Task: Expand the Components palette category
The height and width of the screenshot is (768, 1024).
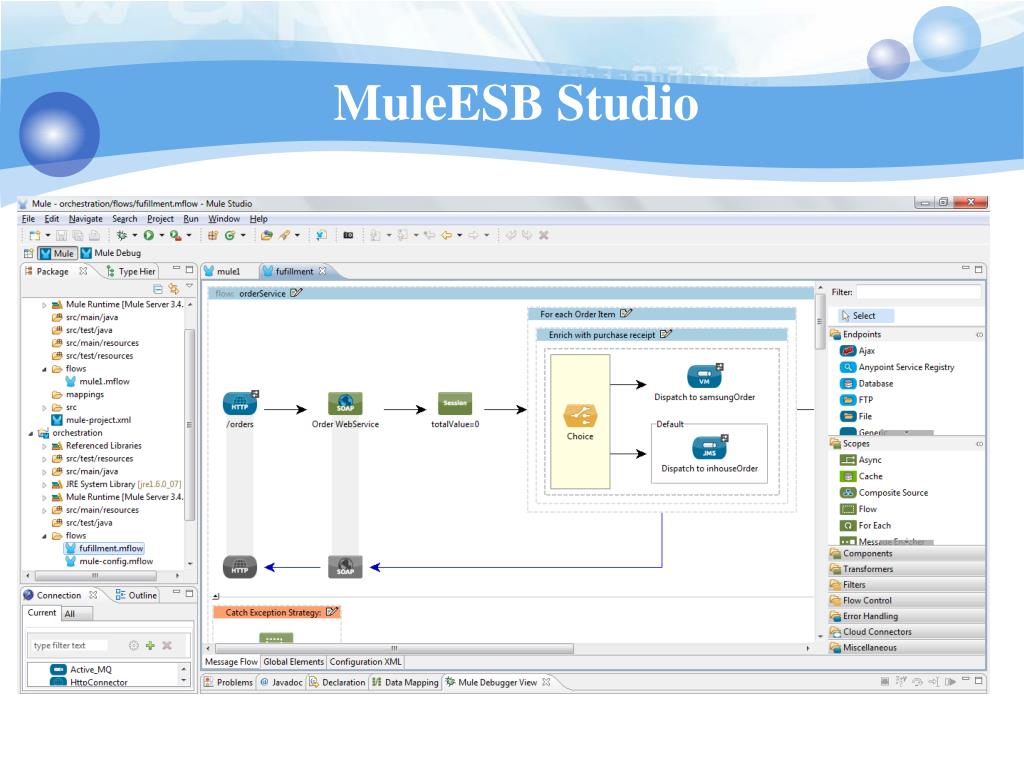Action: 907,553
